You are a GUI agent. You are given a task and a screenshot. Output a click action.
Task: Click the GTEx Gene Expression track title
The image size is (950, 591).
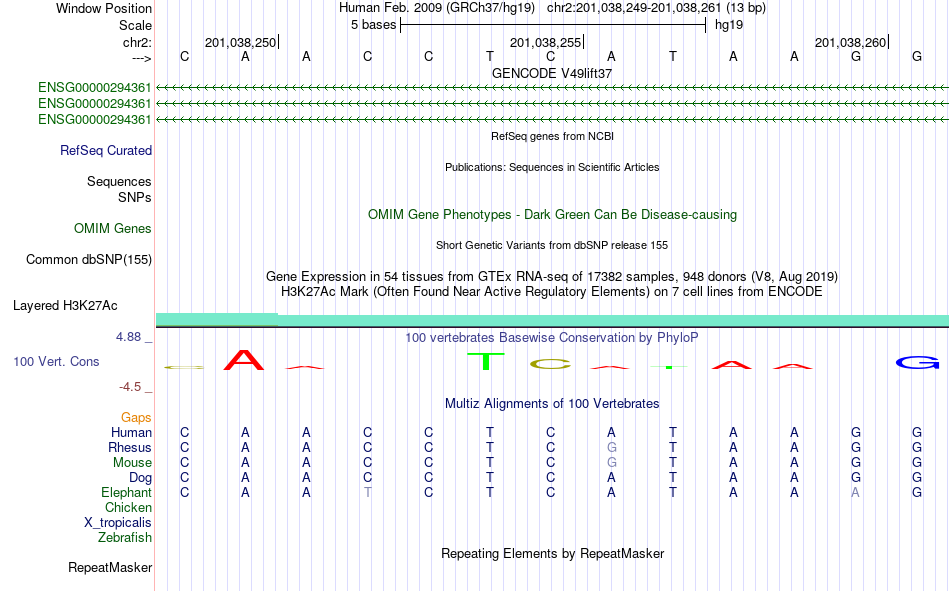tap(552, 276)
